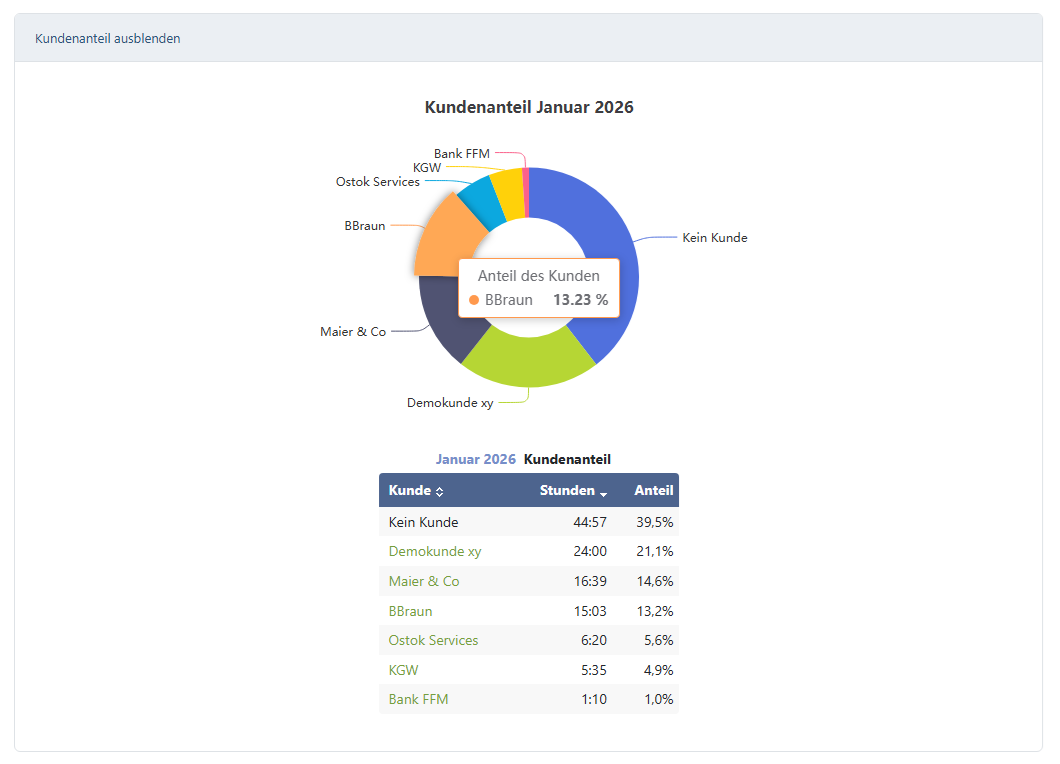
Task: Select the yellow KGW donut segment
Action: [507, 187]
